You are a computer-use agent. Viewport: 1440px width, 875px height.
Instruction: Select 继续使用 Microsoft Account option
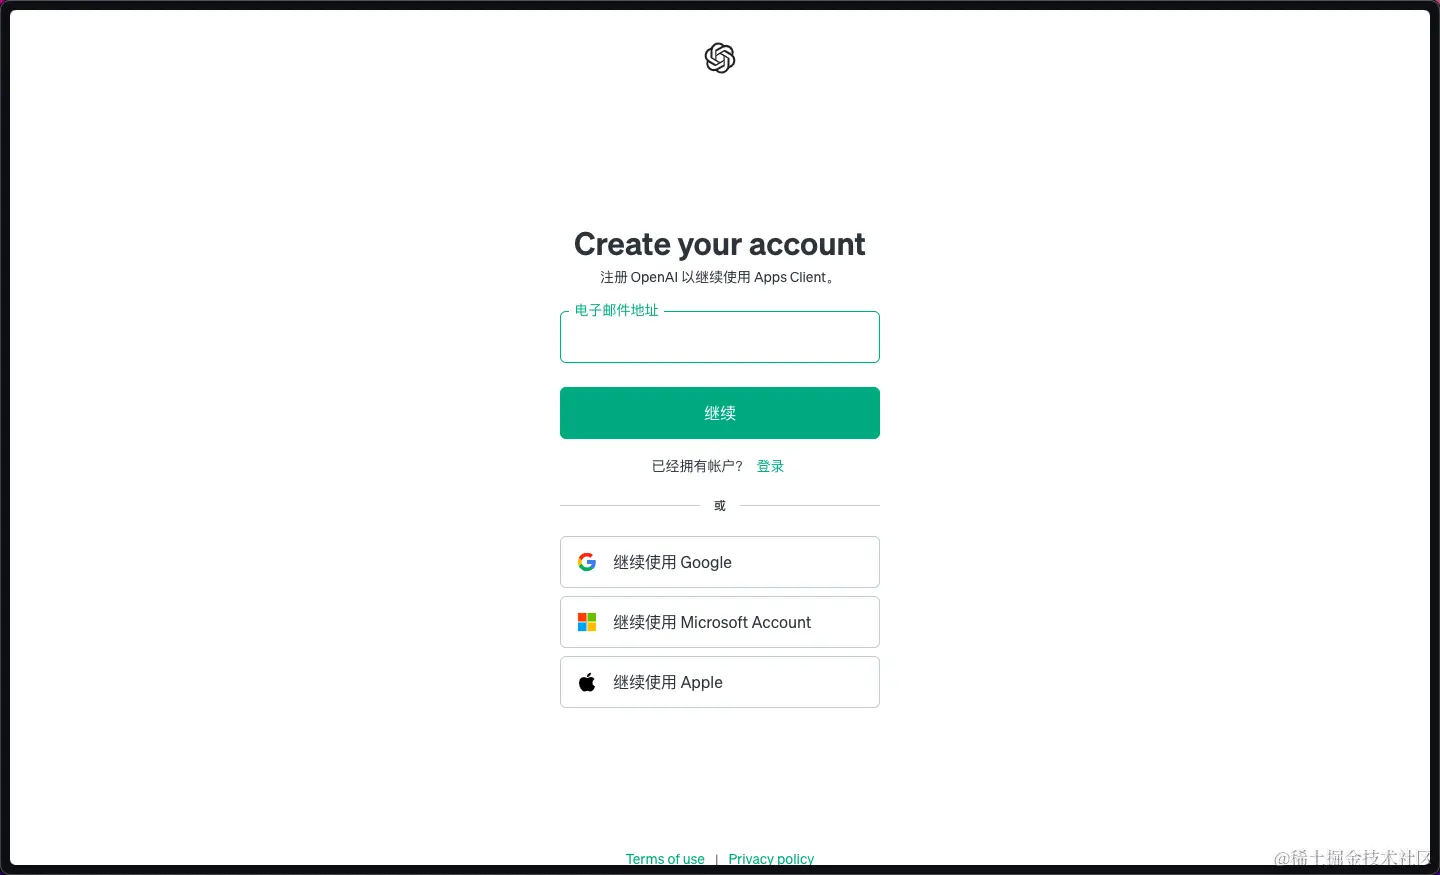click(720, 622)
